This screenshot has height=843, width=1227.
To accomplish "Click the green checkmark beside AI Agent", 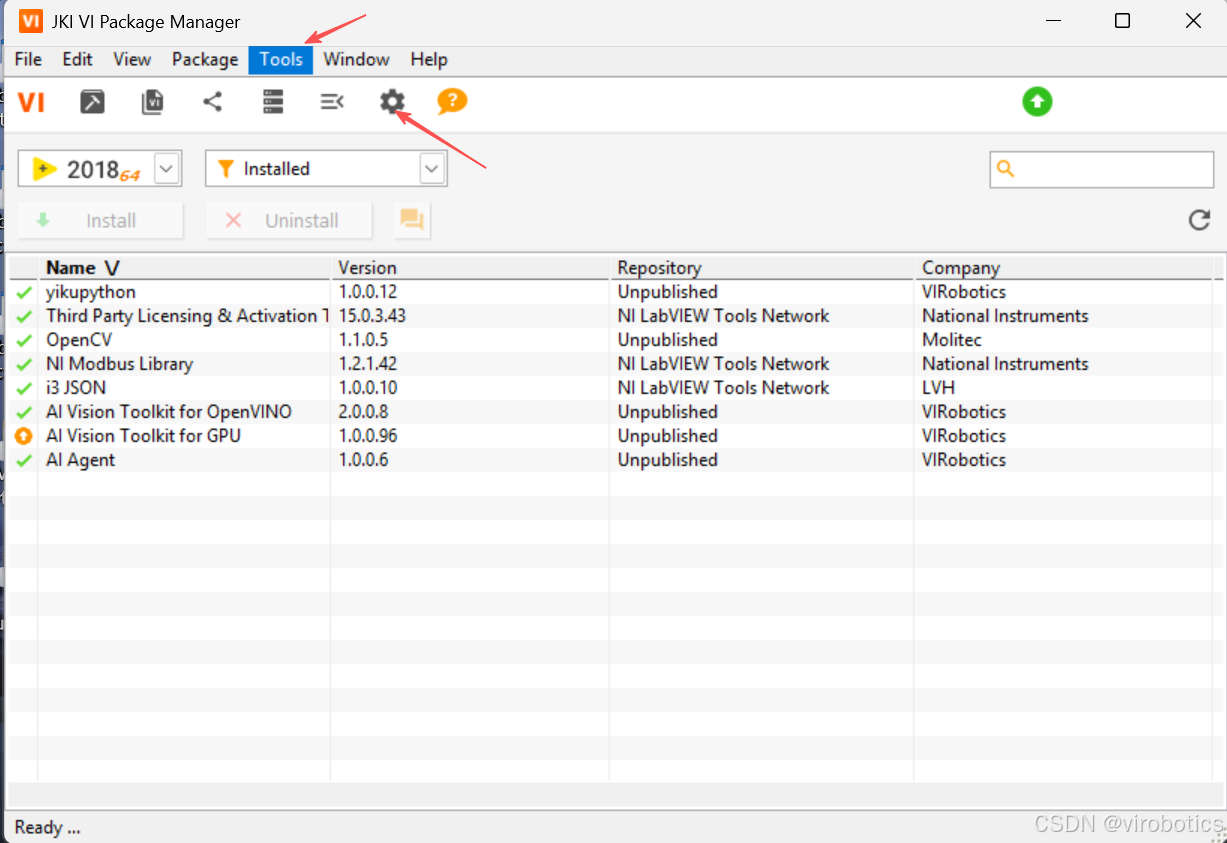I will (24, 461).
